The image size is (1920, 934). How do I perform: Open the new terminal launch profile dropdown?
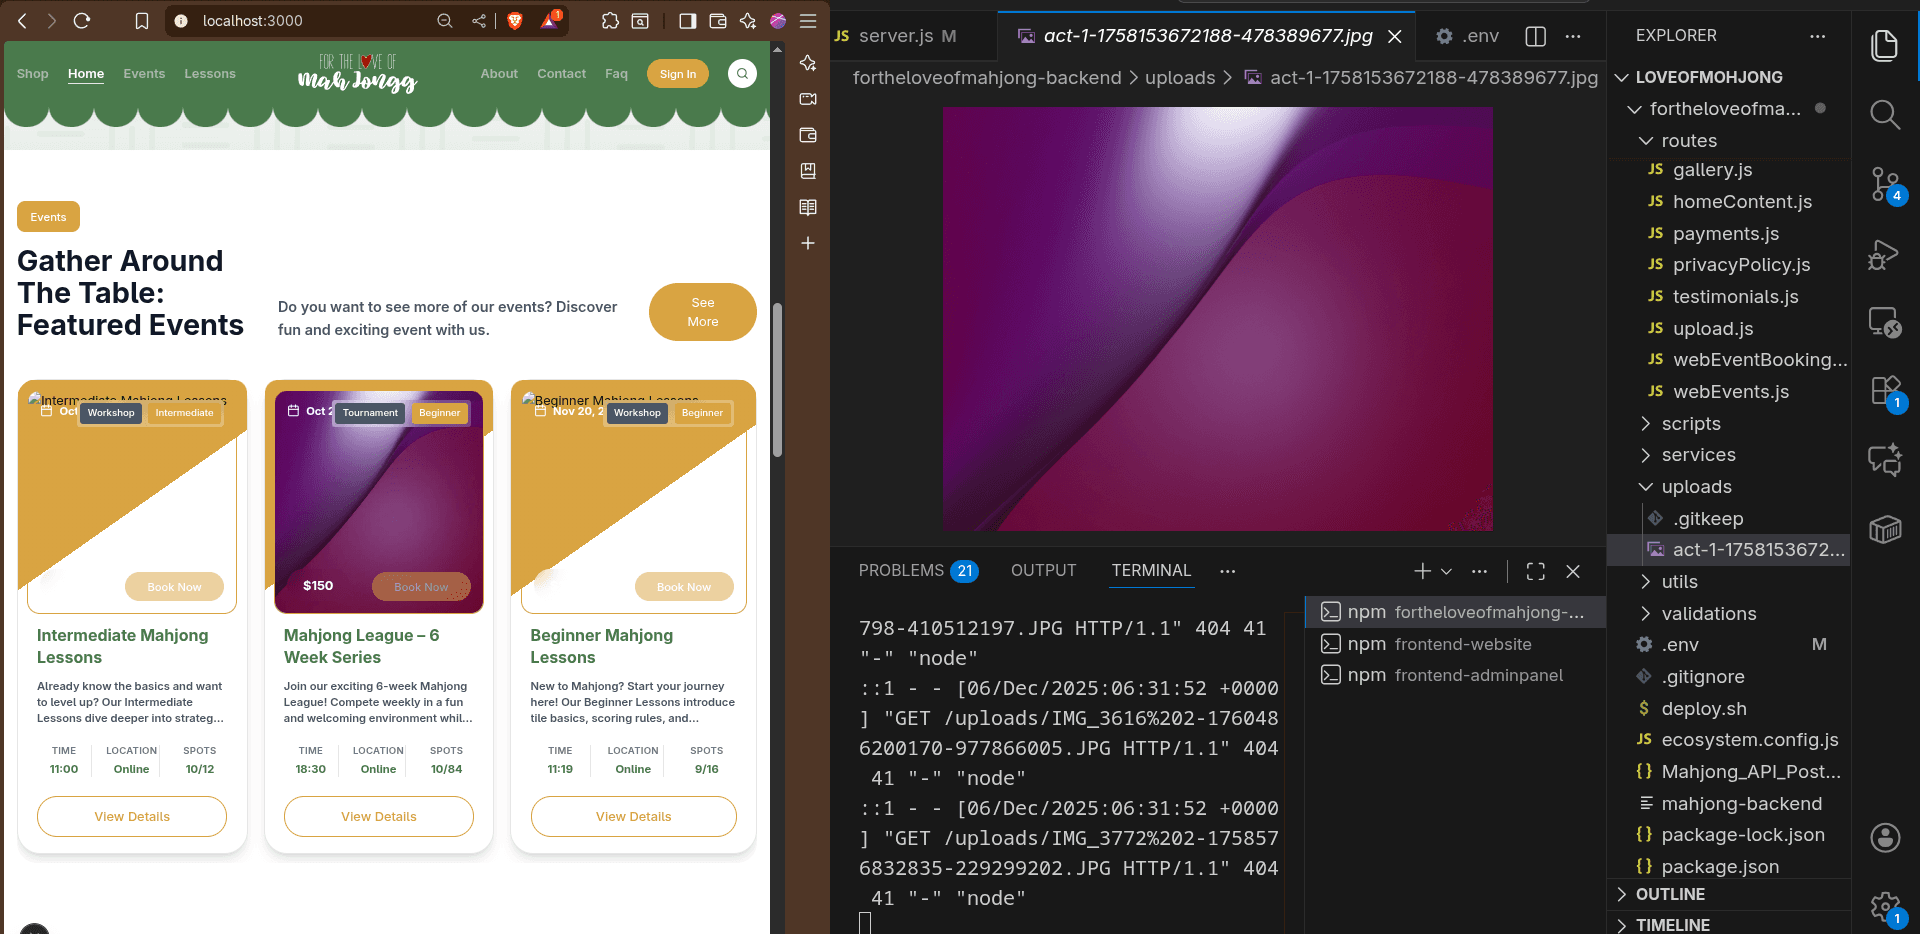pyautogui.click(x=1446, y=571)
